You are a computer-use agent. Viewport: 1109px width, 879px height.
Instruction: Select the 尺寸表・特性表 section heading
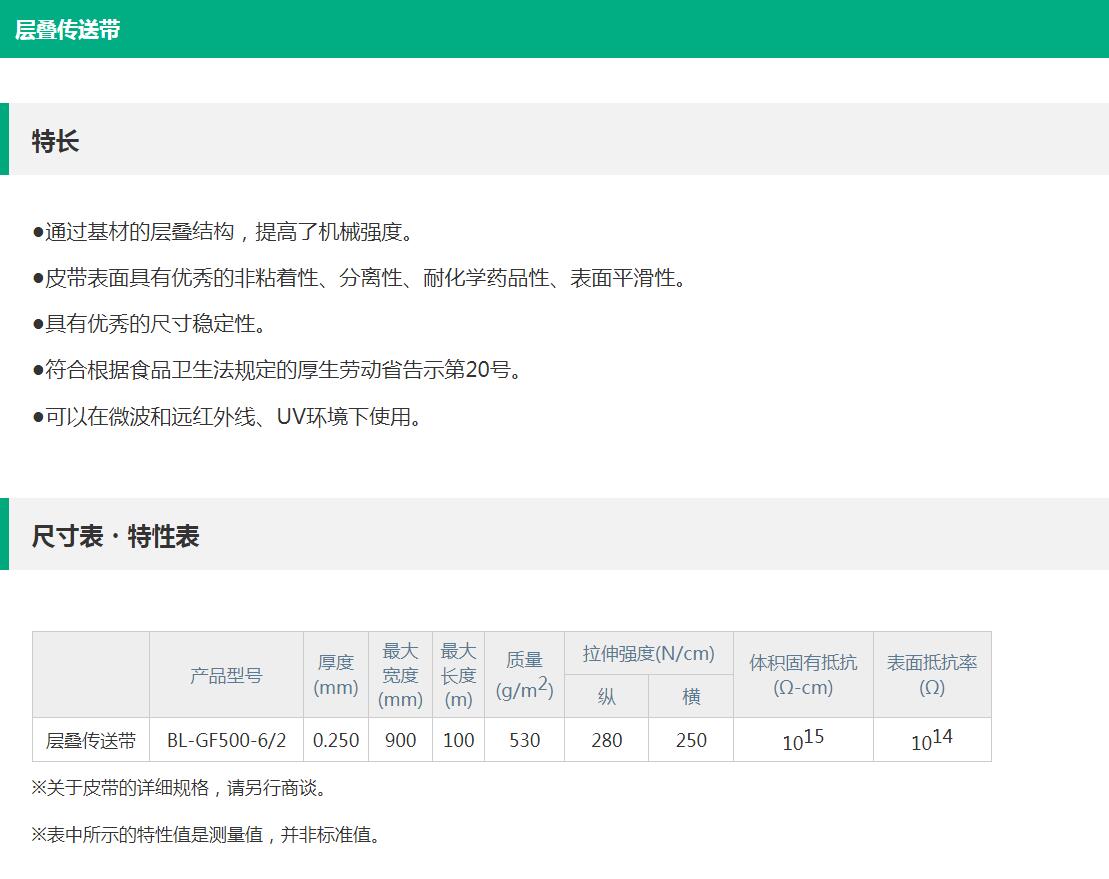(115, 536)
